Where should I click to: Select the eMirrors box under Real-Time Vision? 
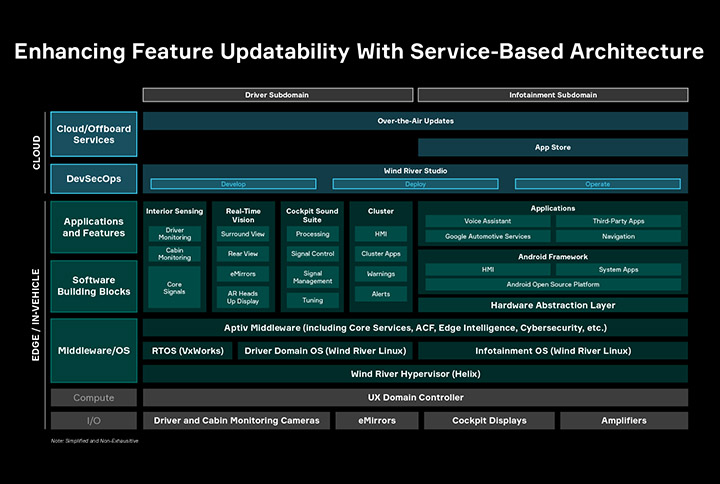click(243, 274)
